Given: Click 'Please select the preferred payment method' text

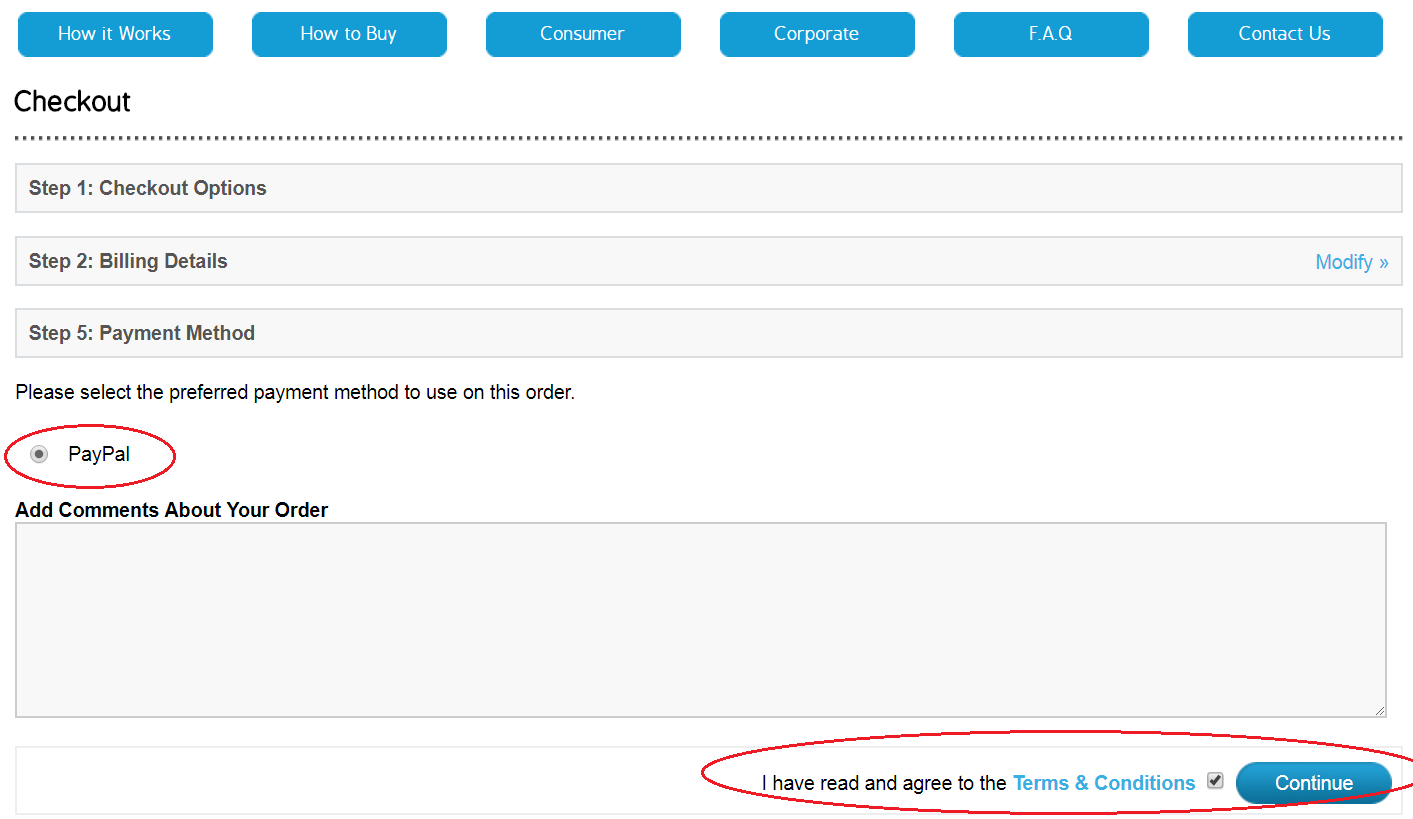Looking at the screenshot, I should click(x=295, y=392).
